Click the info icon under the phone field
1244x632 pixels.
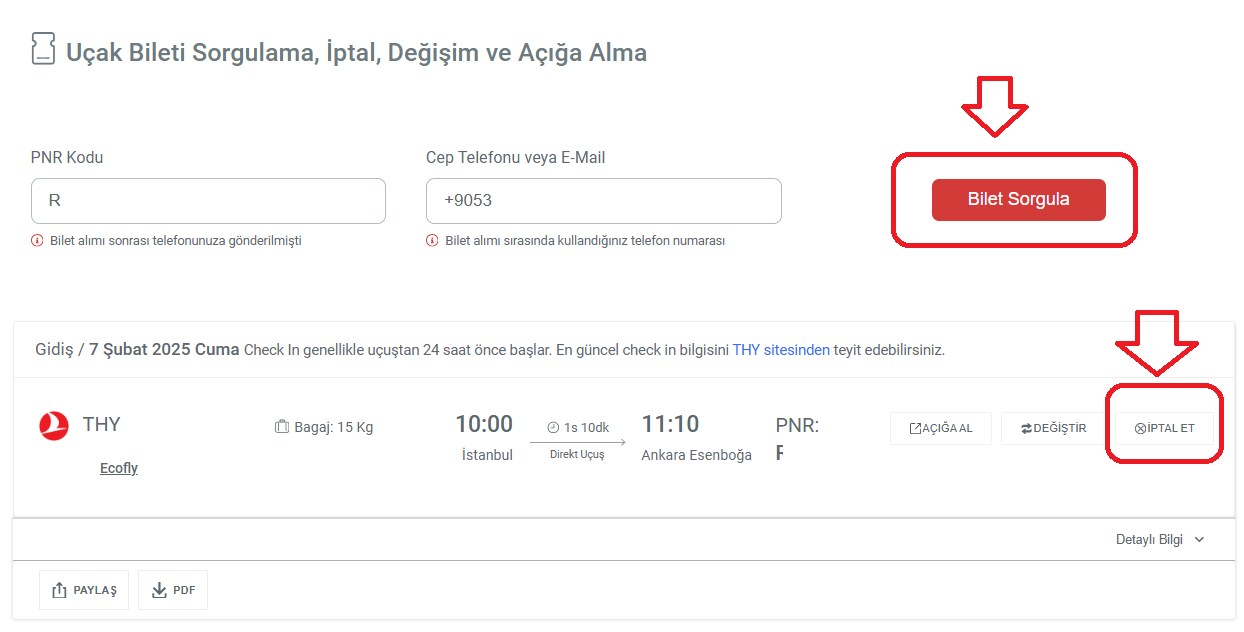[x=432, y=240]
